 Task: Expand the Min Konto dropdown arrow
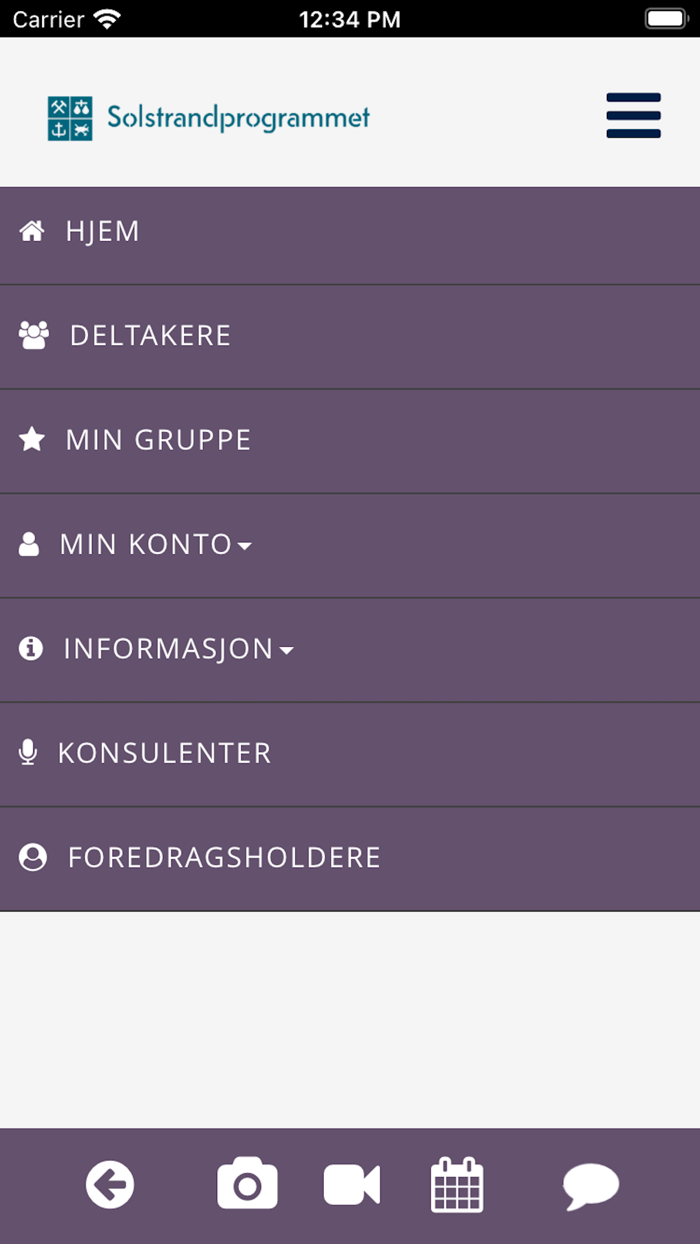244,546
